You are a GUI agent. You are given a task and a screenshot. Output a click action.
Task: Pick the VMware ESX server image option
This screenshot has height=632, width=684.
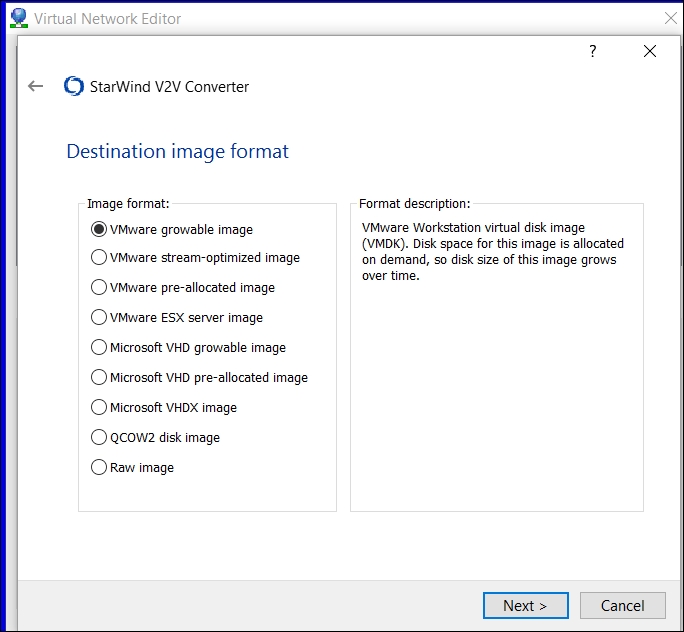click(99, 318)
